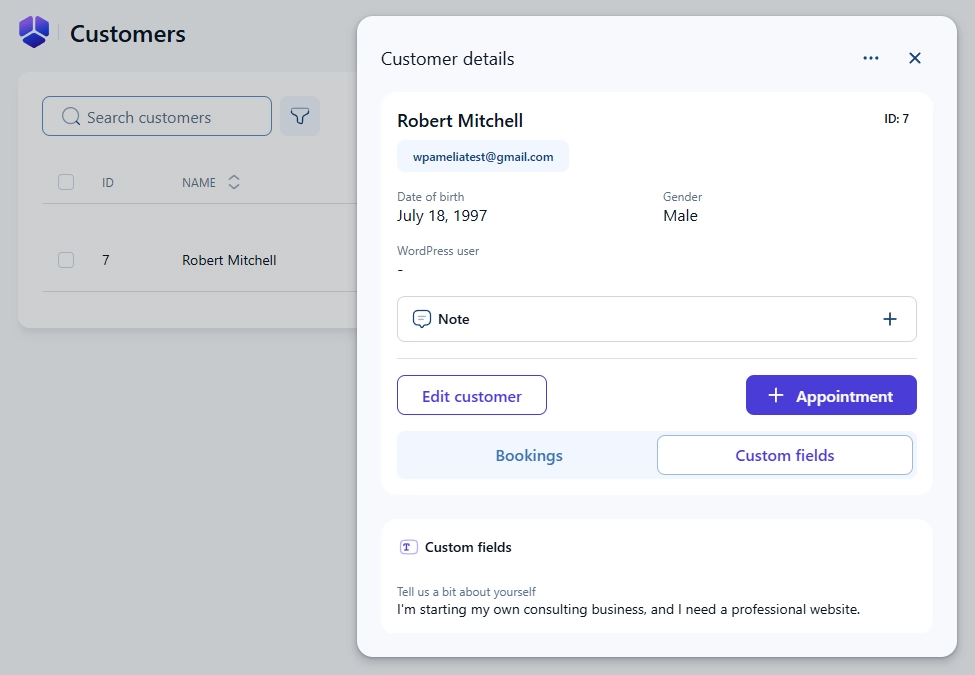Click the wpameliatest@gmail.com email chip
Screen dimensions: 975x675
point(483,157)
